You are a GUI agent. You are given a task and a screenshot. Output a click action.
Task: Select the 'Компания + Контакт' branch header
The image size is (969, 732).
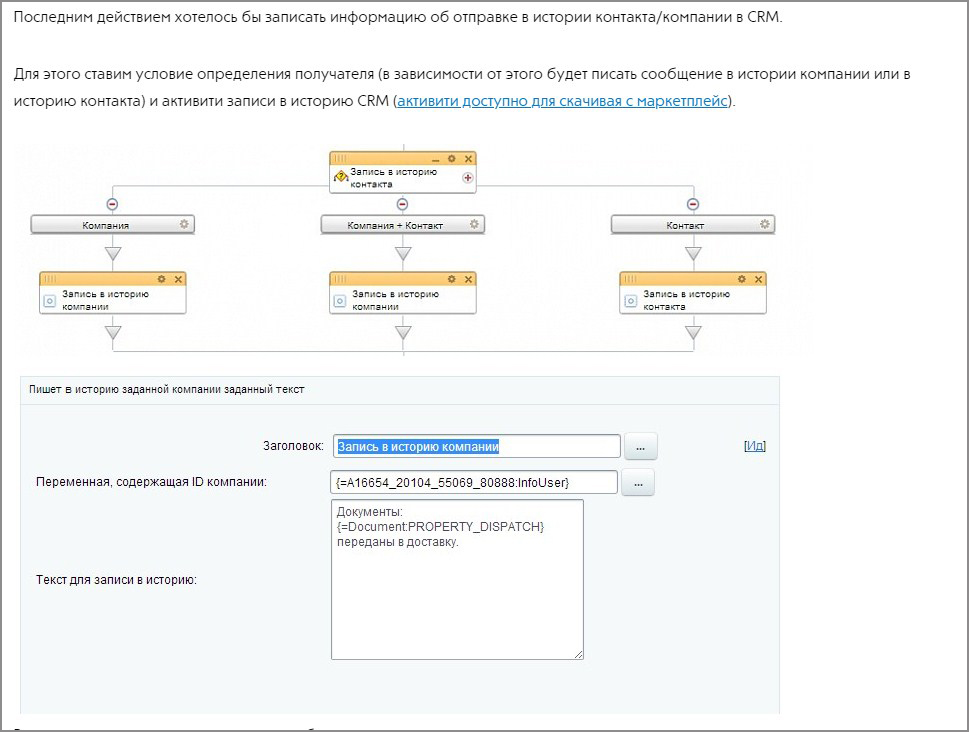(402, 224)
